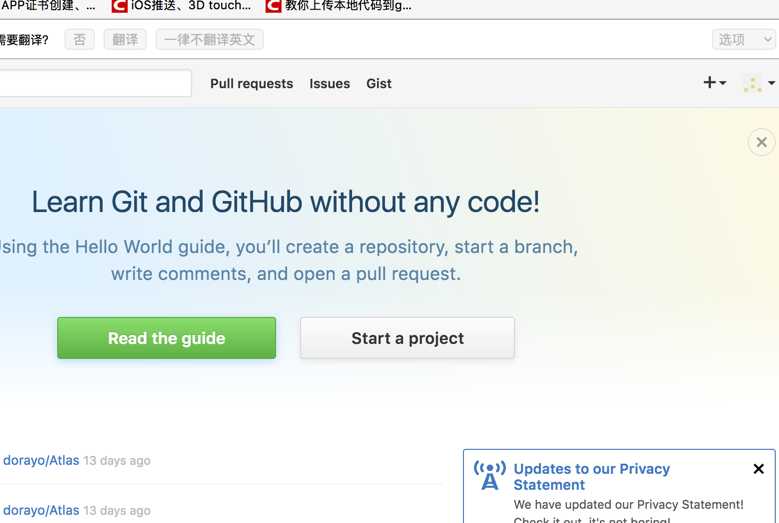Open the second dorayo/Atlas link
The width and height of the screenshot is (779, 523).
click(x=41, y=510)
